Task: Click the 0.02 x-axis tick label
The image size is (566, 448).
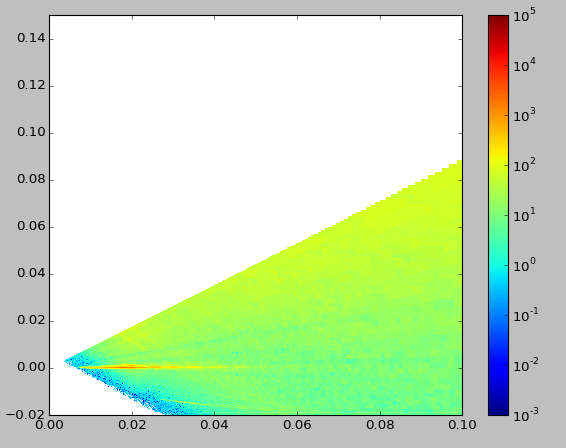Action: click(132, 425)
